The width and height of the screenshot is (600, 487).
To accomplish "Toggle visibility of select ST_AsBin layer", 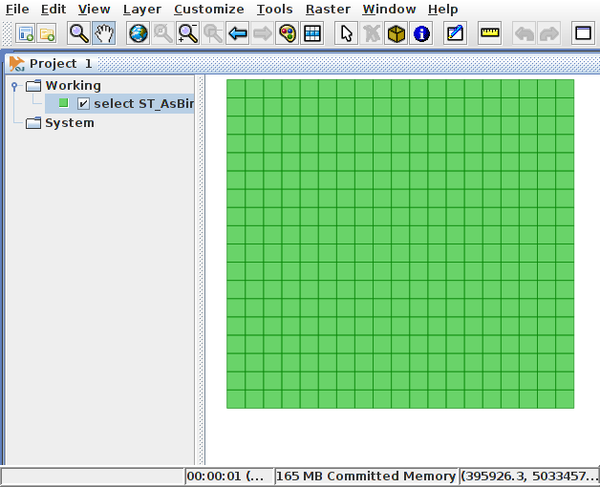I will (84, 104).
